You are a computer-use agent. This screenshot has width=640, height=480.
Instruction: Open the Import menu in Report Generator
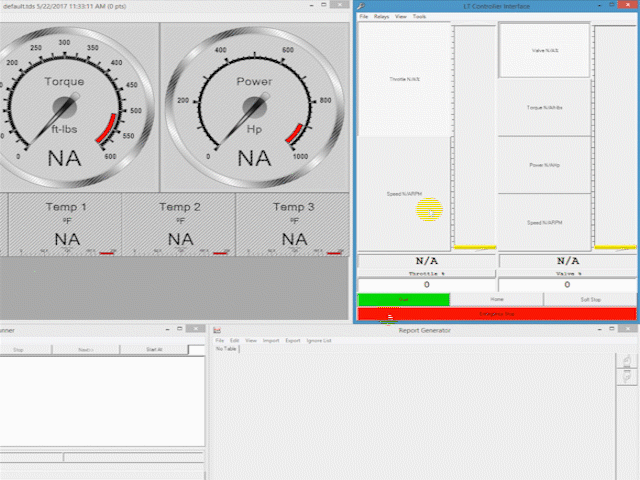point(271,340)
